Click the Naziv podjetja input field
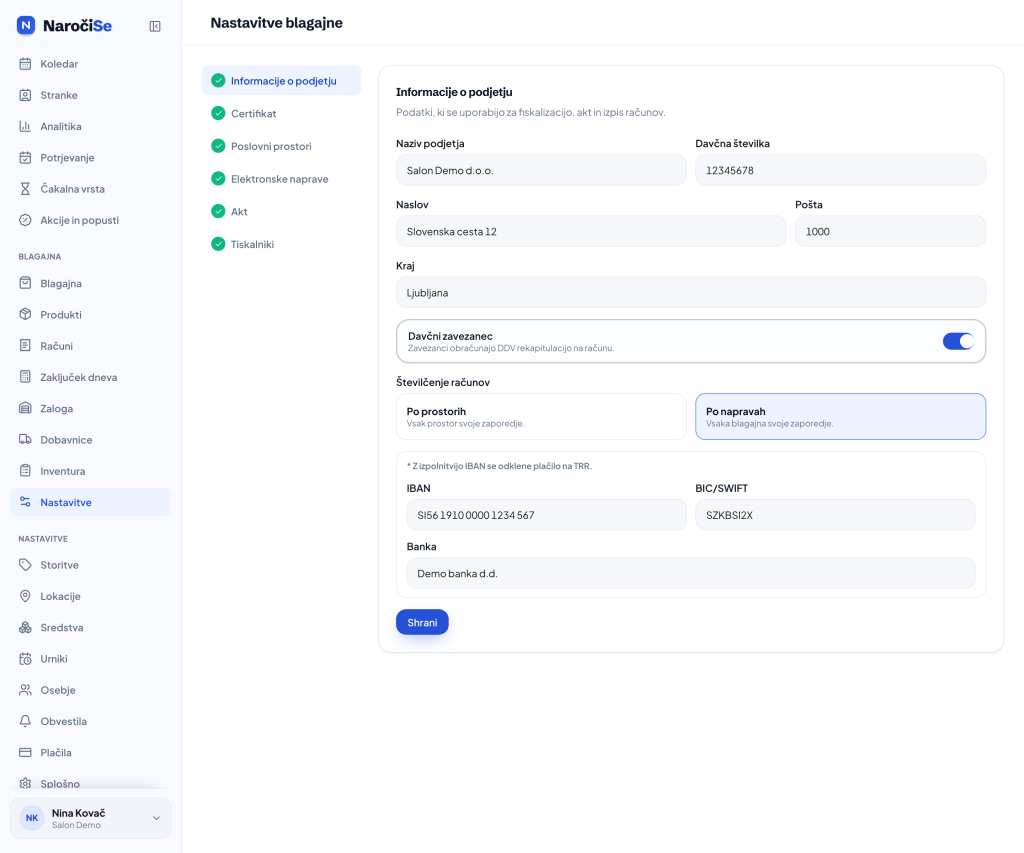The image size is (1024, 853). coord(541,170)
